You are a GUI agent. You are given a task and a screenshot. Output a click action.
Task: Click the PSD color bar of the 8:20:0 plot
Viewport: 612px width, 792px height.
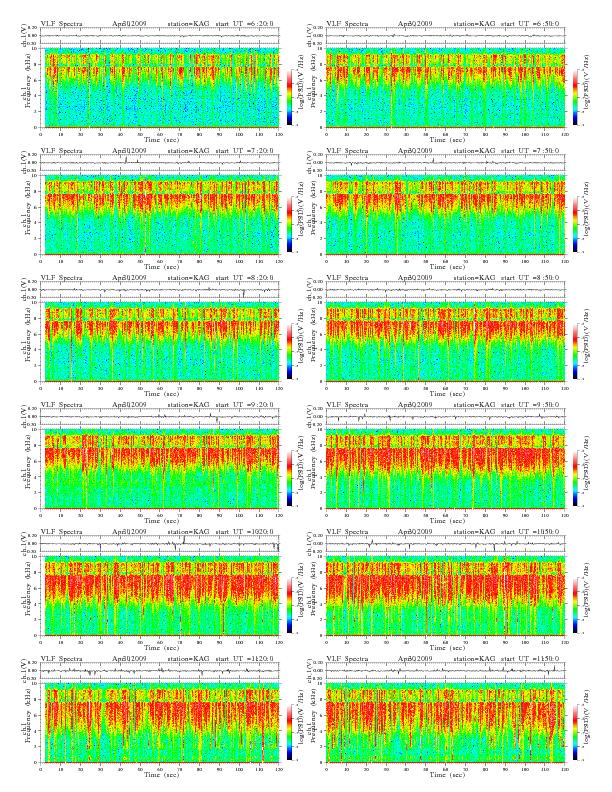[x=289, y=351]
